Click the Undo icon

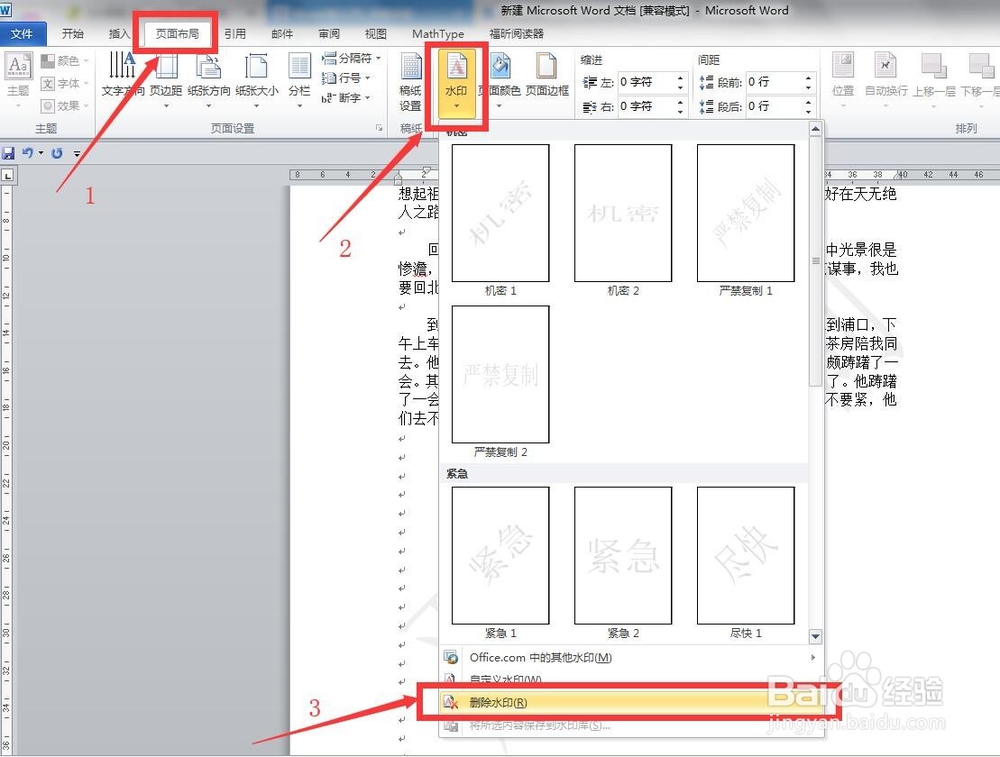click(27, 153)
